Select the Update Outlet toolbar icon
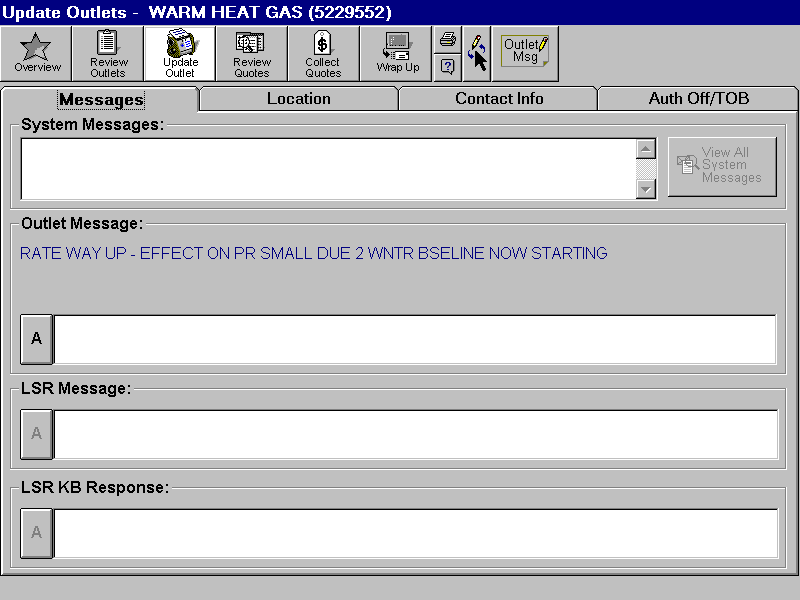The width and height of the screenshot is (800, 600). pos(180,54)
